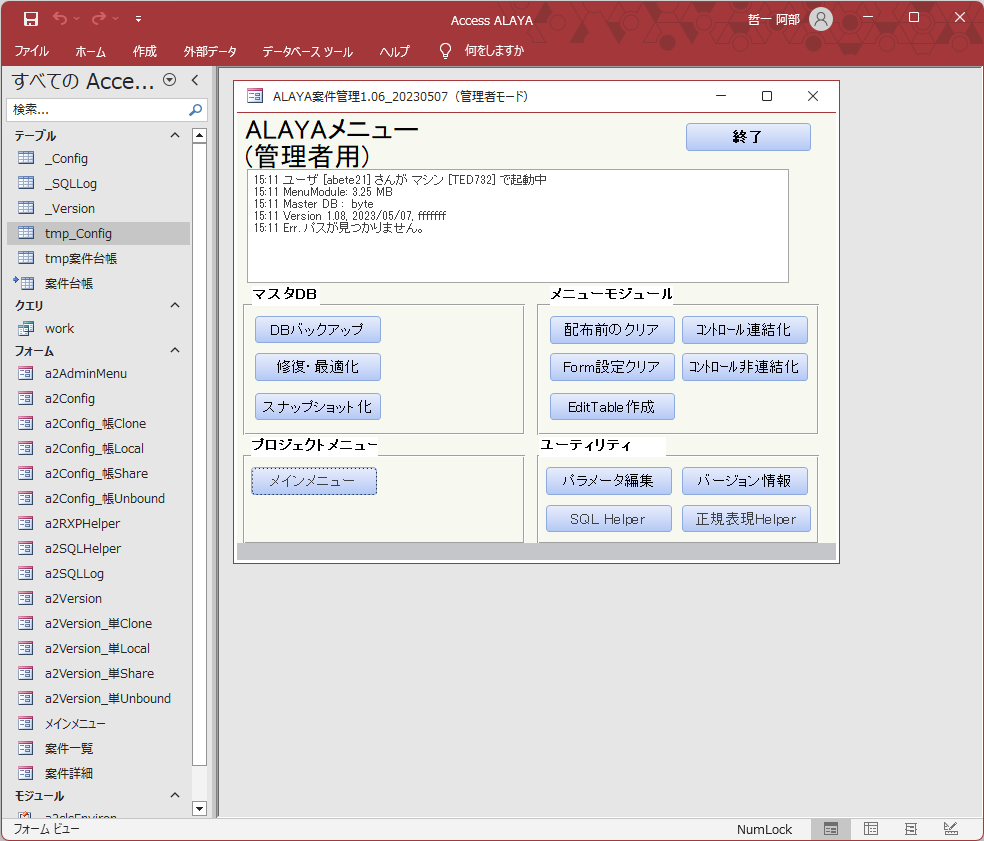Screen dimensions: 984x841
Task: Select the 案件一覧 form icon
Action: 26,749
